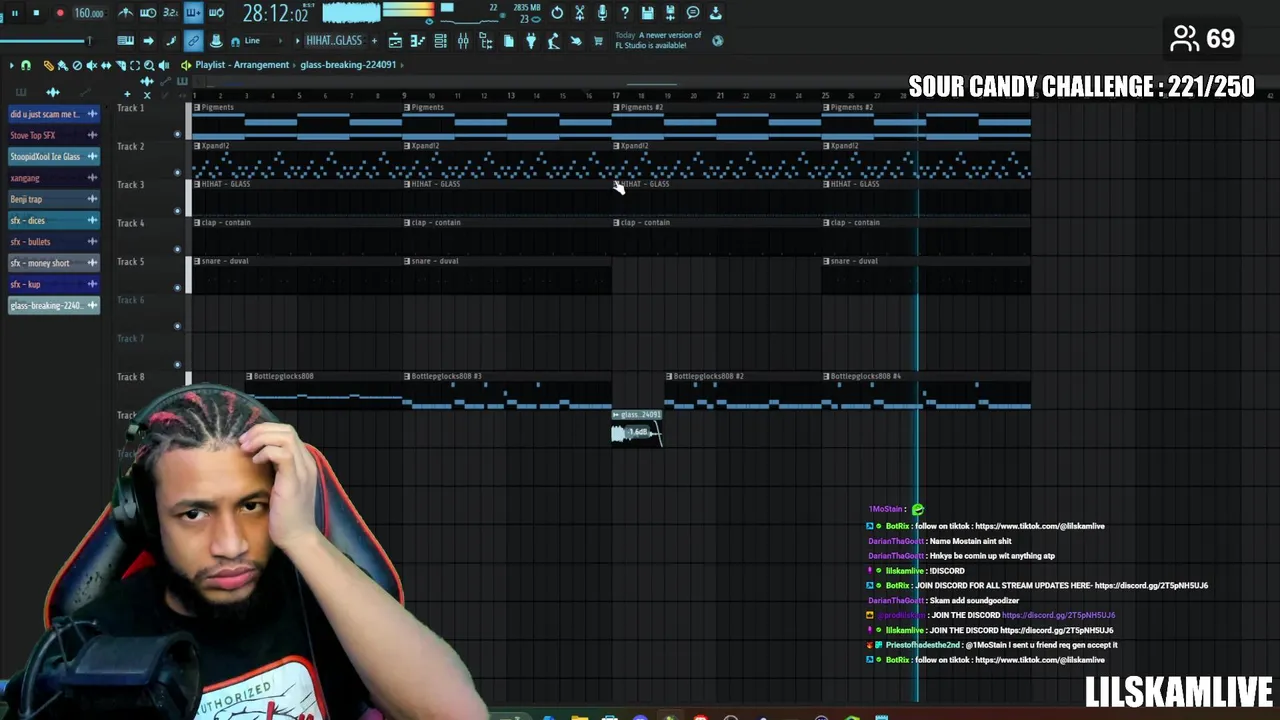Pause playback with the transport pause button

pos(14,13)
